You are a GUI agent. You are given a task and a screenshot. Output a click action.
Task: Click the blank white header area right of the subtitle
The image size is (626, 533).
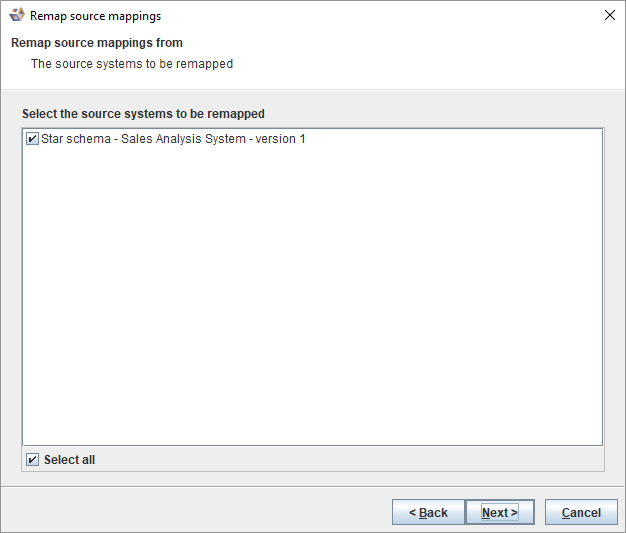[430, 64]
